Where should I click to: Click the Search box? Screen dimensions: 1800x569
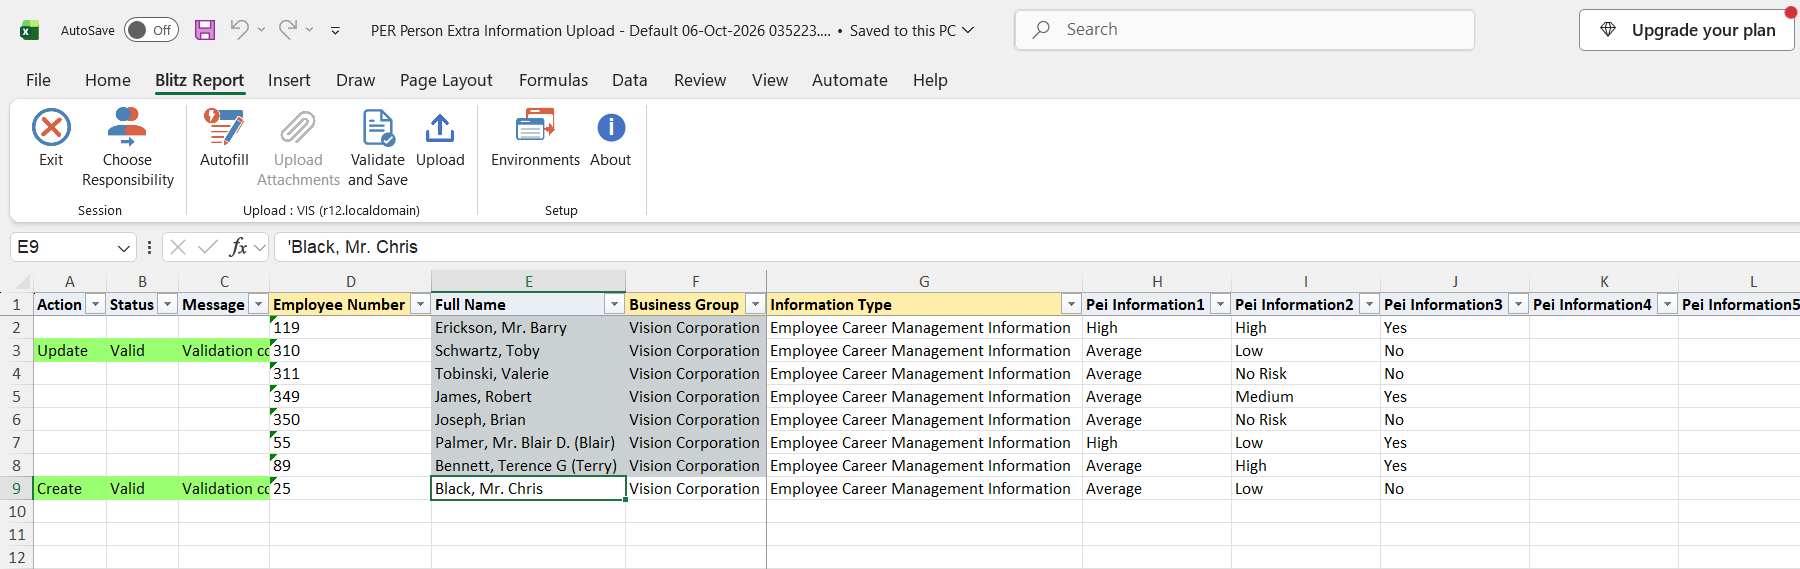tap(1245, 30)
